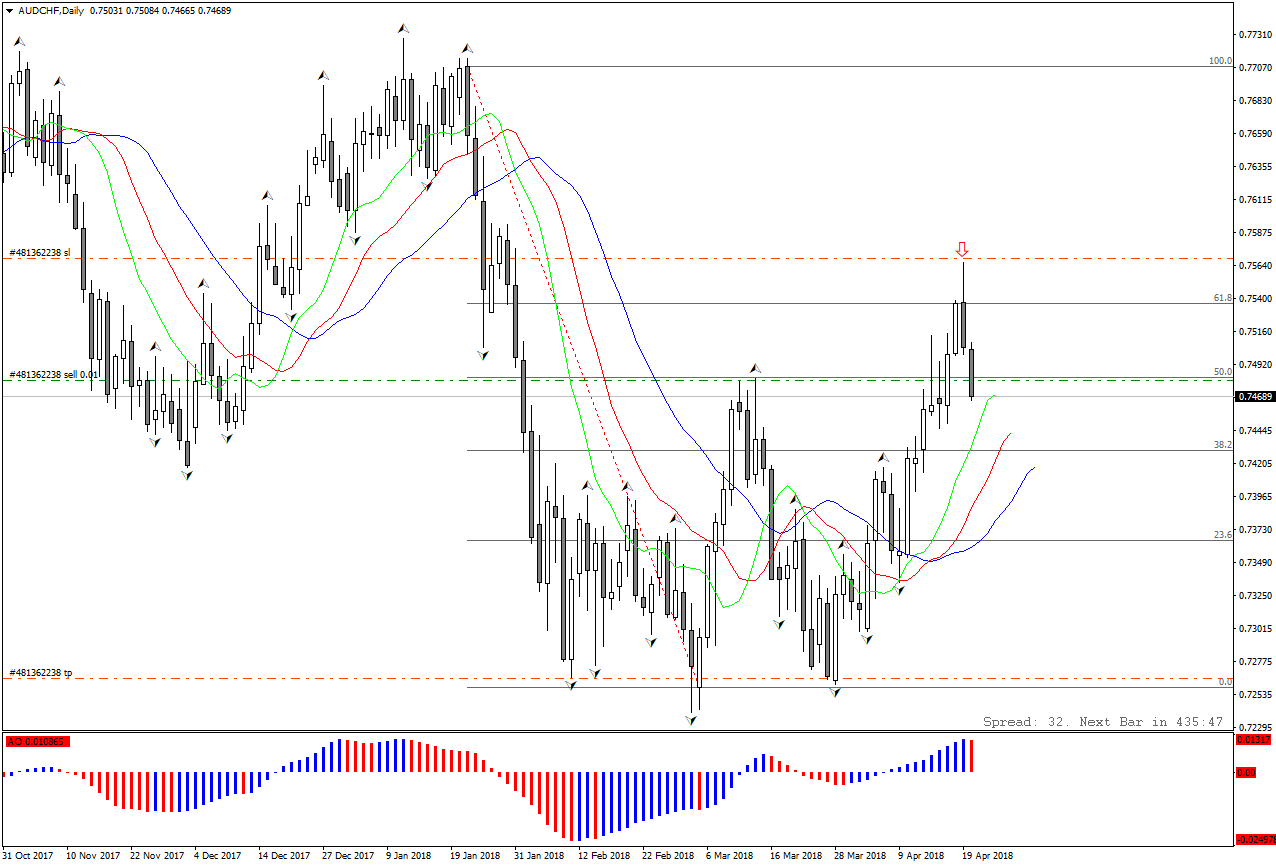The height and width of the screenshot is (867, 1276).
Task: Select the #481362238 sl order label
Action: 40,253
